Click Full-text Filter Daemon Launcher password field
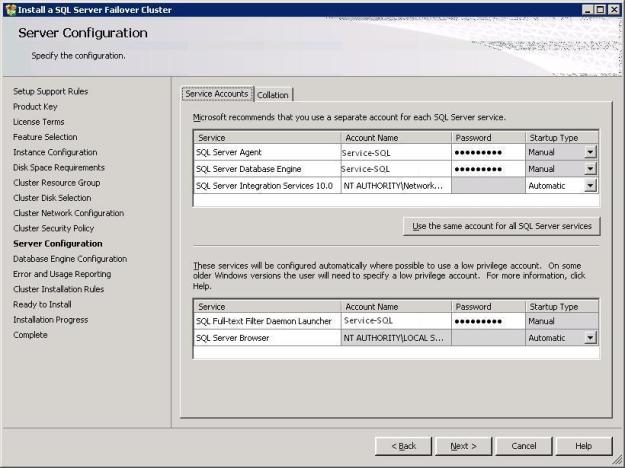The image size is (625, 468). pyautogui.click(x=487, y=321)
